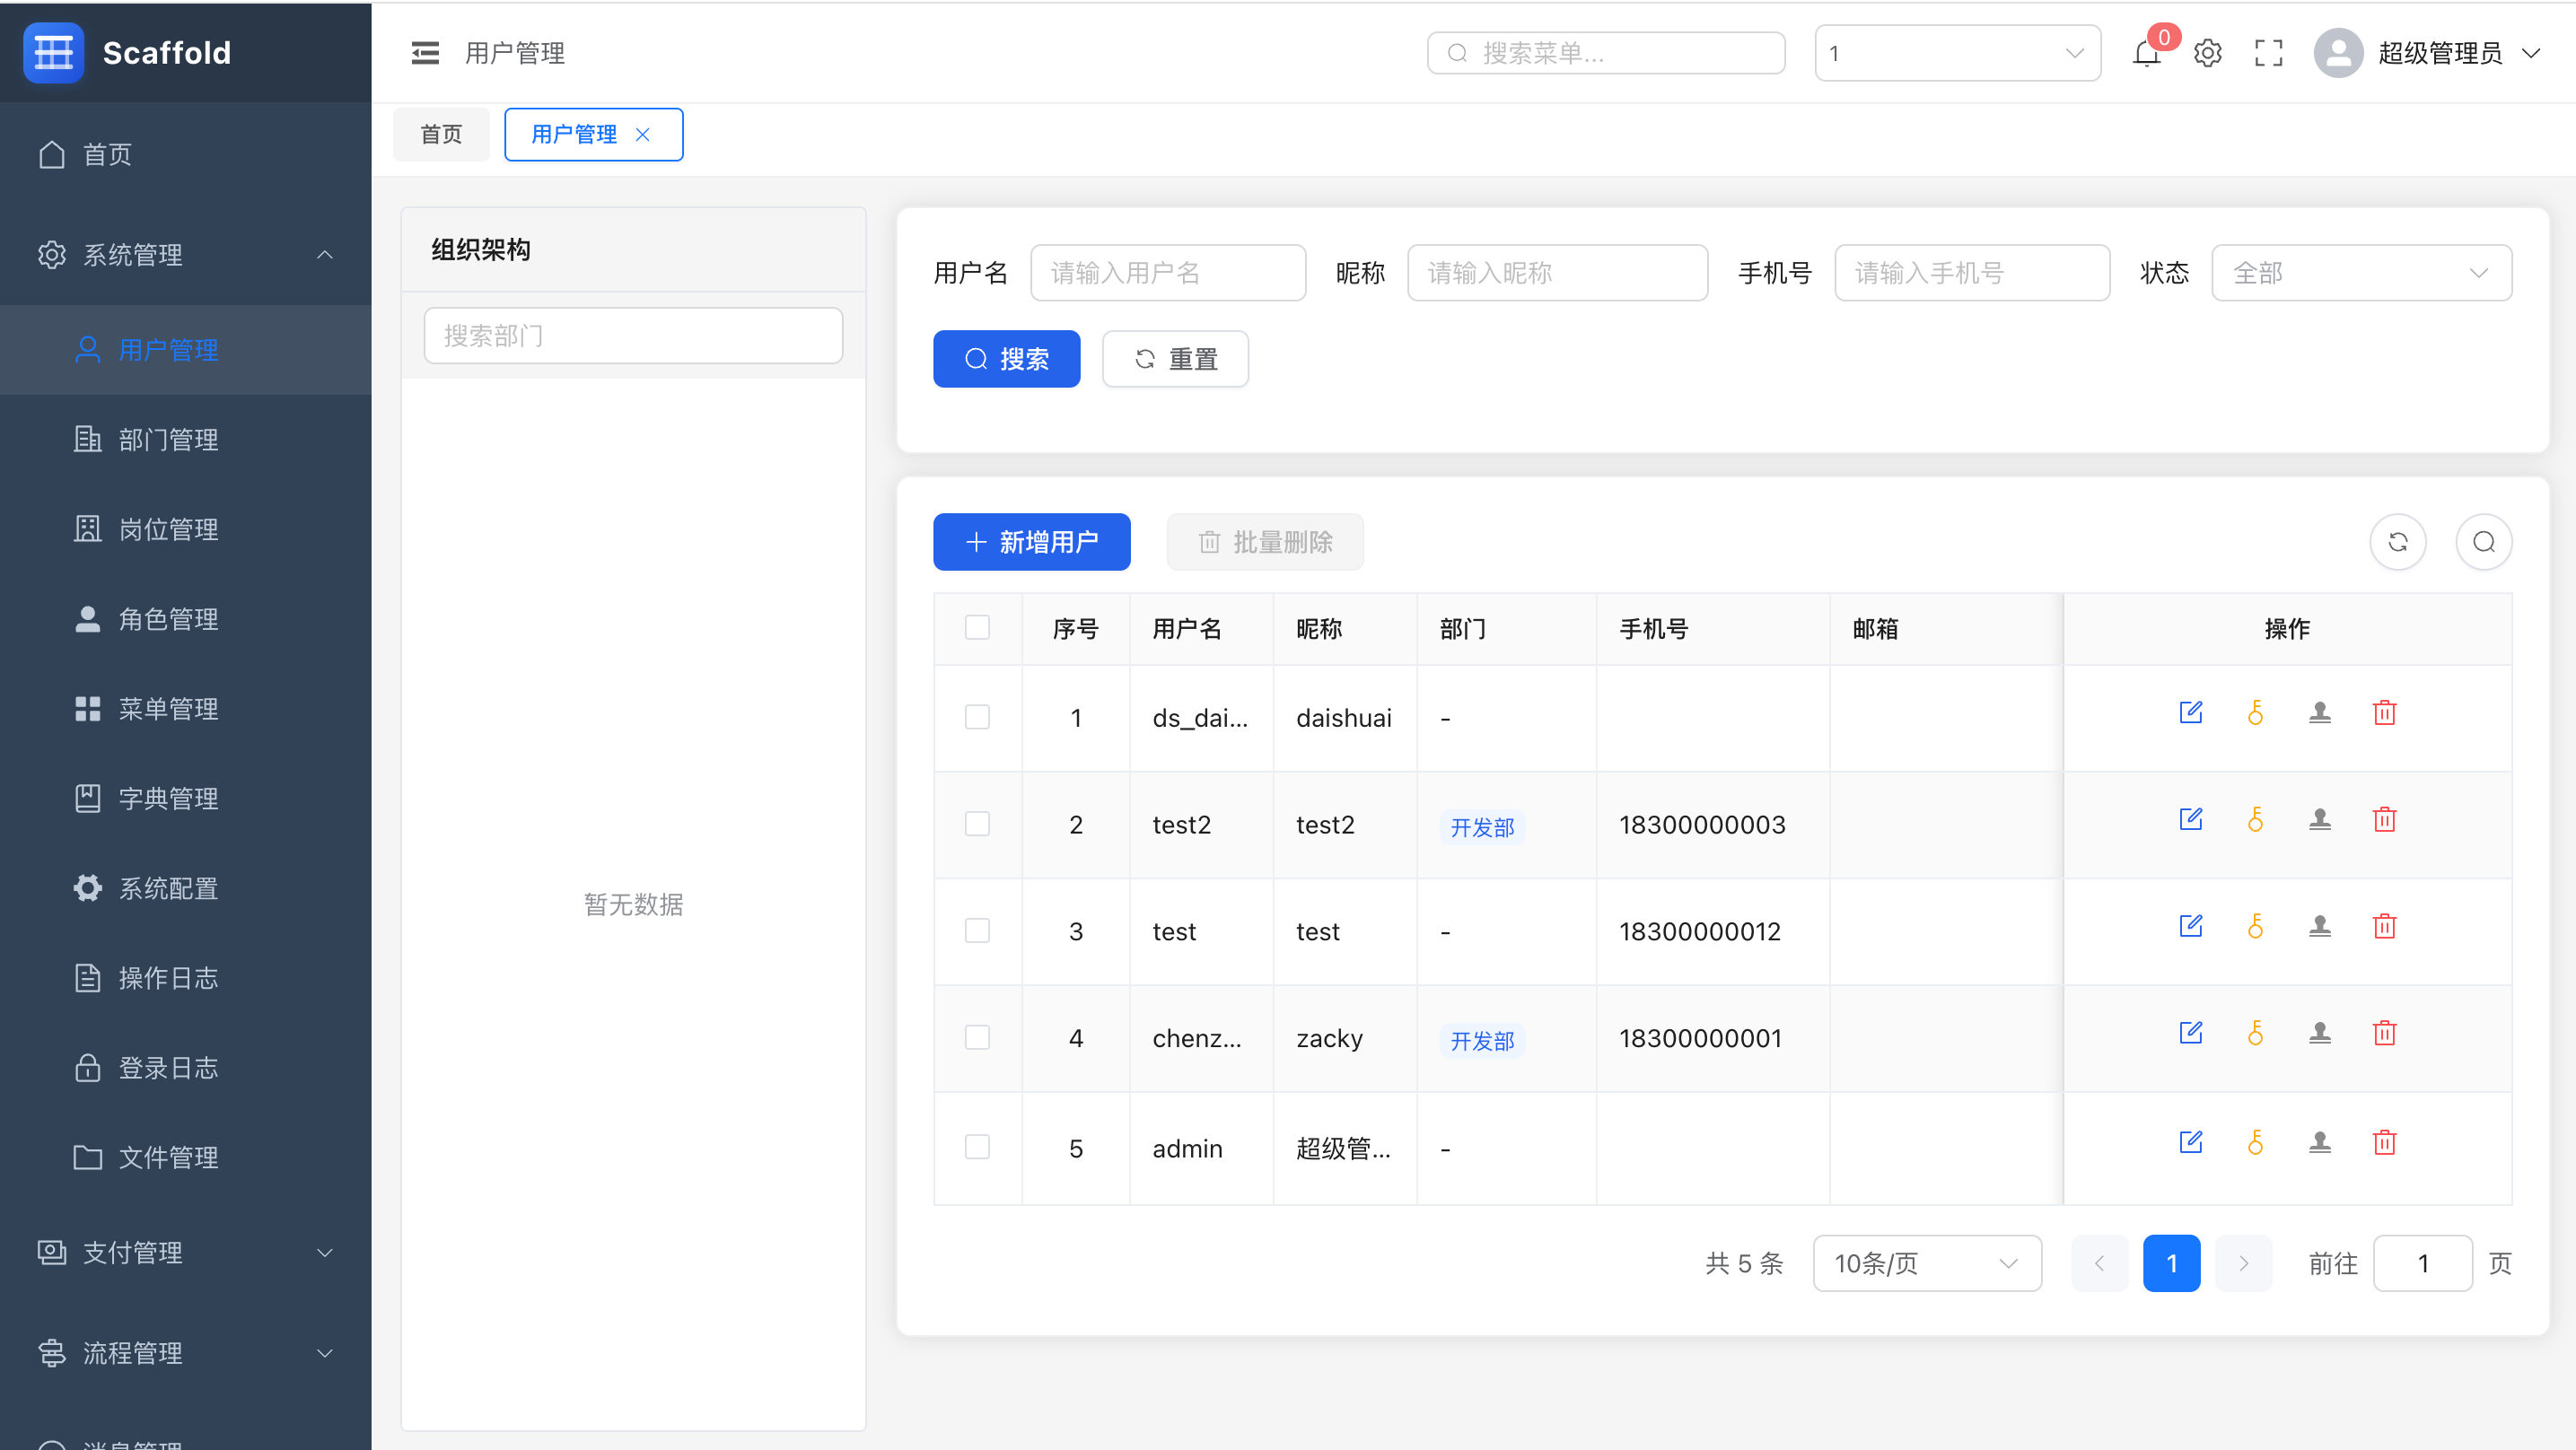Screen dimensions: 2576x1450
Task: Open the 超级管理员 user menu chevron
Action: click(x=2531, y=53)
